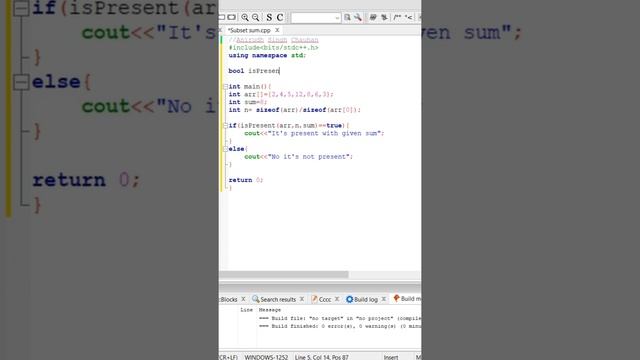
Task: Click the rounded rectangle icon left of zoom in
Action: click(x=231, y=18)
